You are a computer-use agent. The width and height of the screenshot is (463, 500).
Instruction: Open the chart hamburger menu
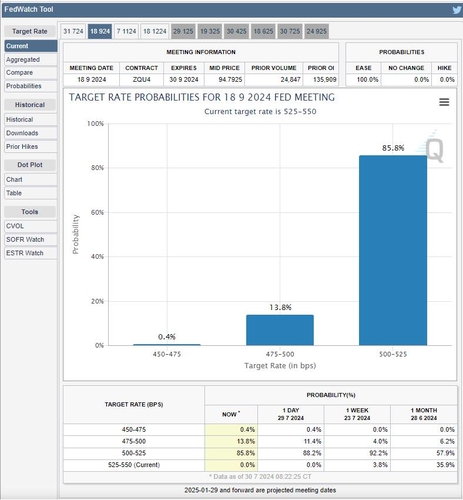444,102
